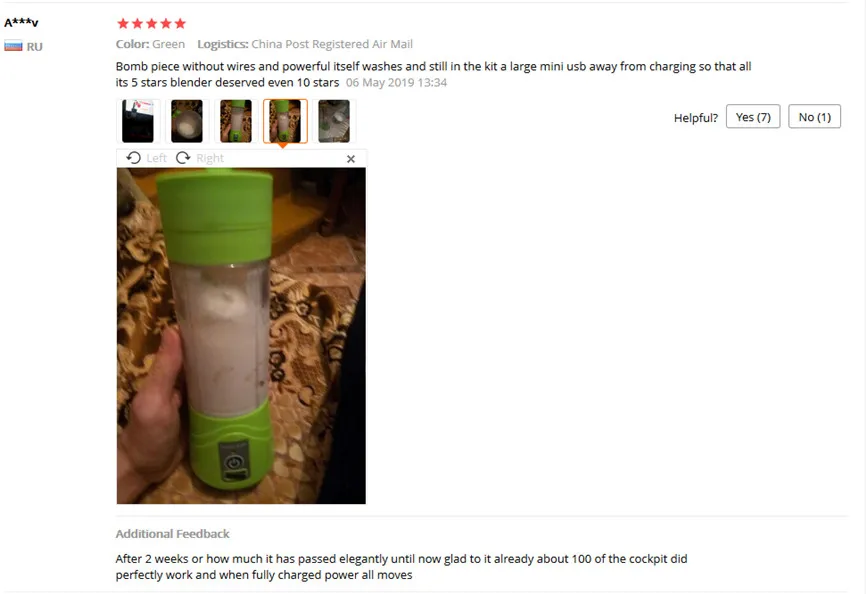Click the 'Left' rotate label
This screenshot has width=866, height=594.
[156, 158]
